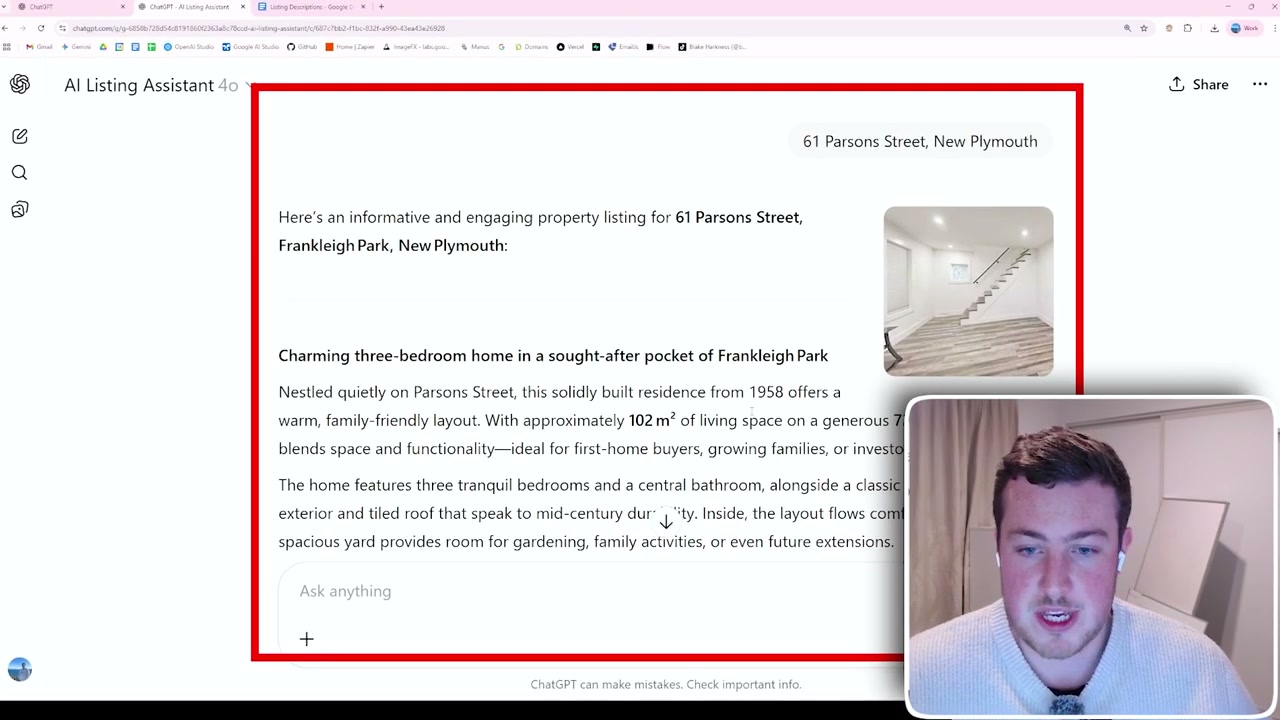
Task: Close the Listing Descriptions tab
Action: tap(363, 7)
